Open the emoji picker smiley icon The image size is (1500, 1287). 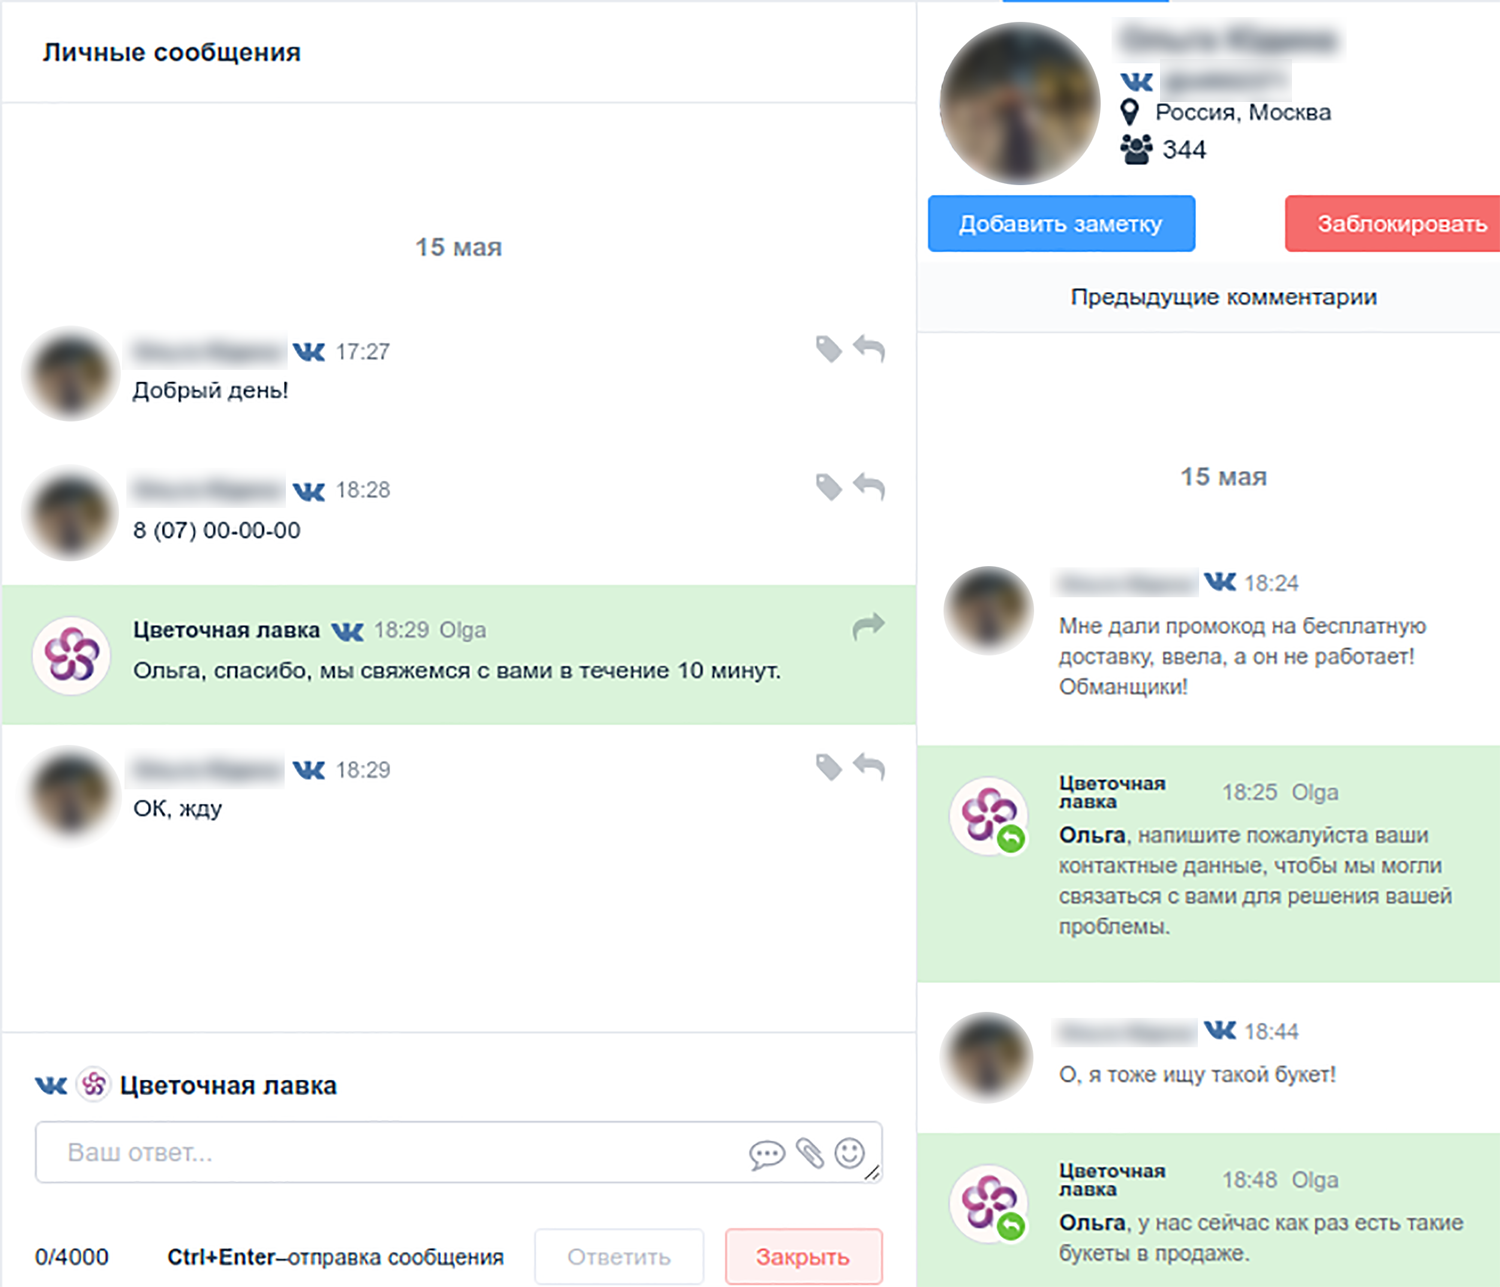(x=850, y=1153)
